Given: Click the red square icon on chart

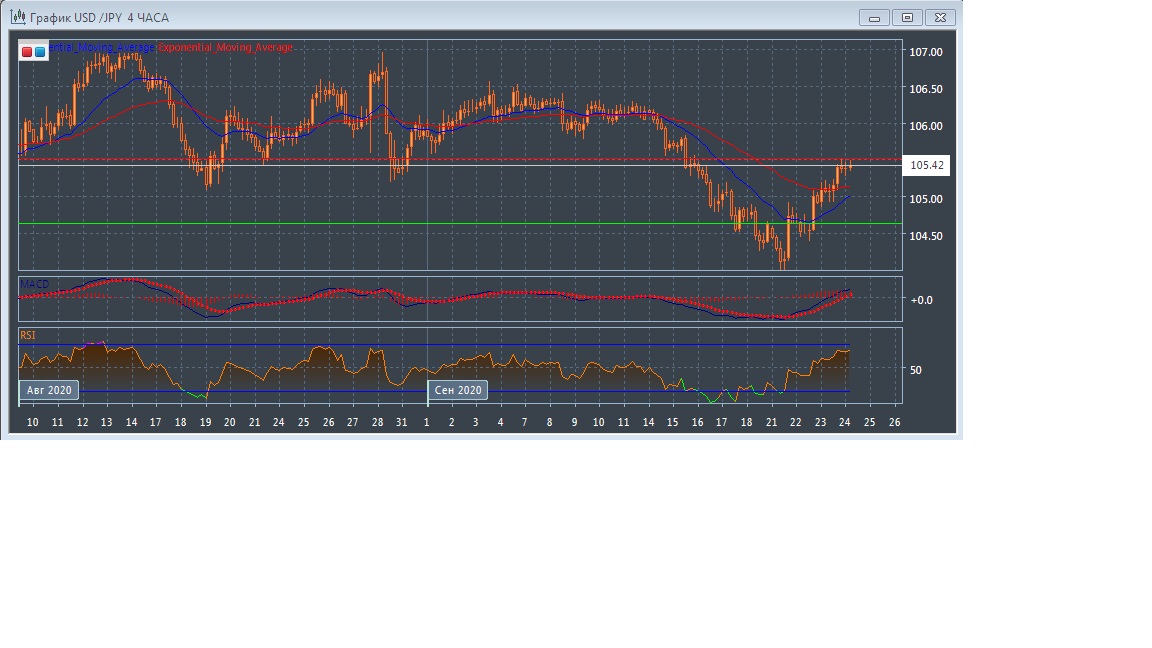Looking at the screenshot, I should (27, 51).
